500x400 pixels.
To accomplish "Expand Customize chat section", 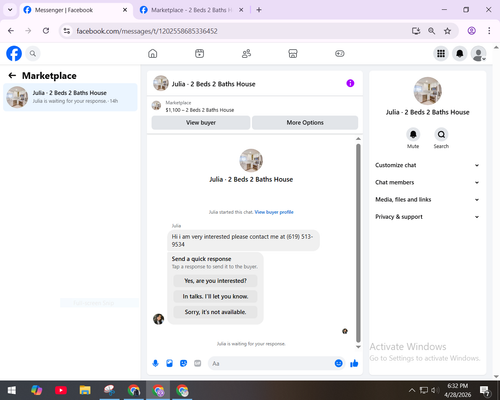I will pos(427,165).
